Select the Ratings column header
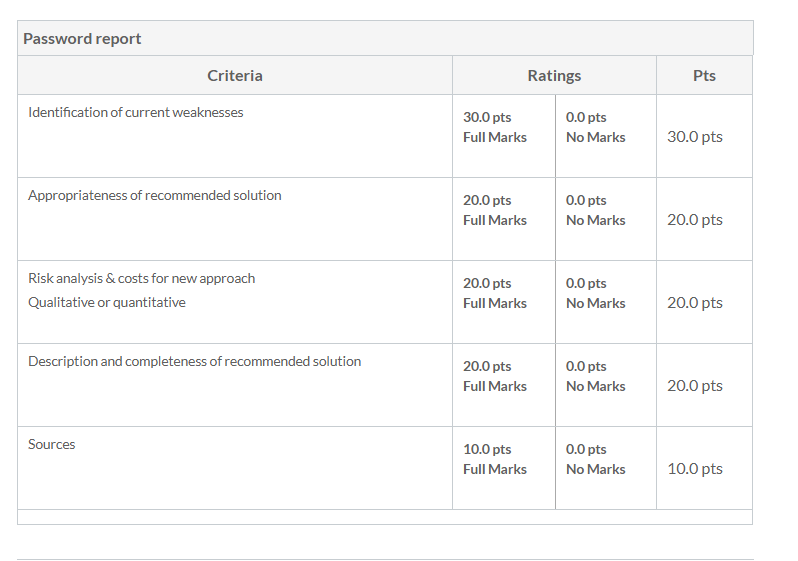The width and height of the screenshot is (798, 561). pos(554,75)
